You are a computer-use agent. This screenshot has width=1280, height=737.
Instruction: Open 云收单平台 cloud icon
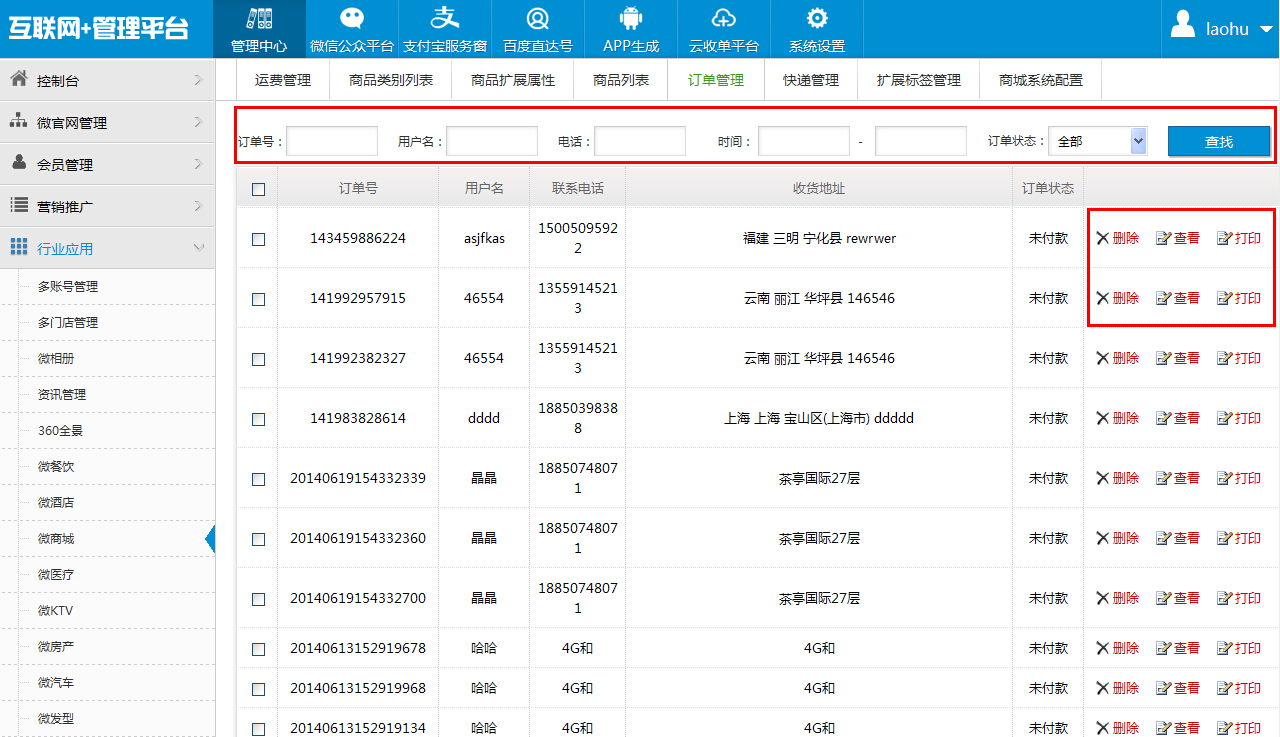(724, 18)
